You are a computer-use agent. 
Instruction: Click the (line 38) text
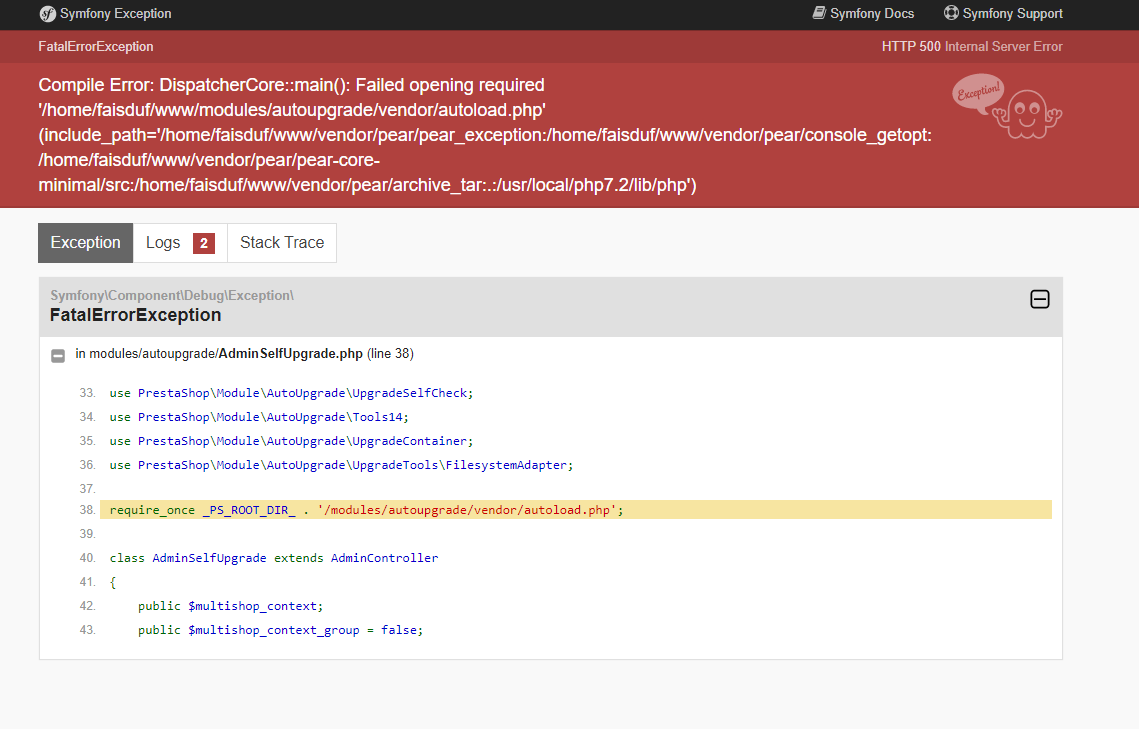(x=390, y=354)
